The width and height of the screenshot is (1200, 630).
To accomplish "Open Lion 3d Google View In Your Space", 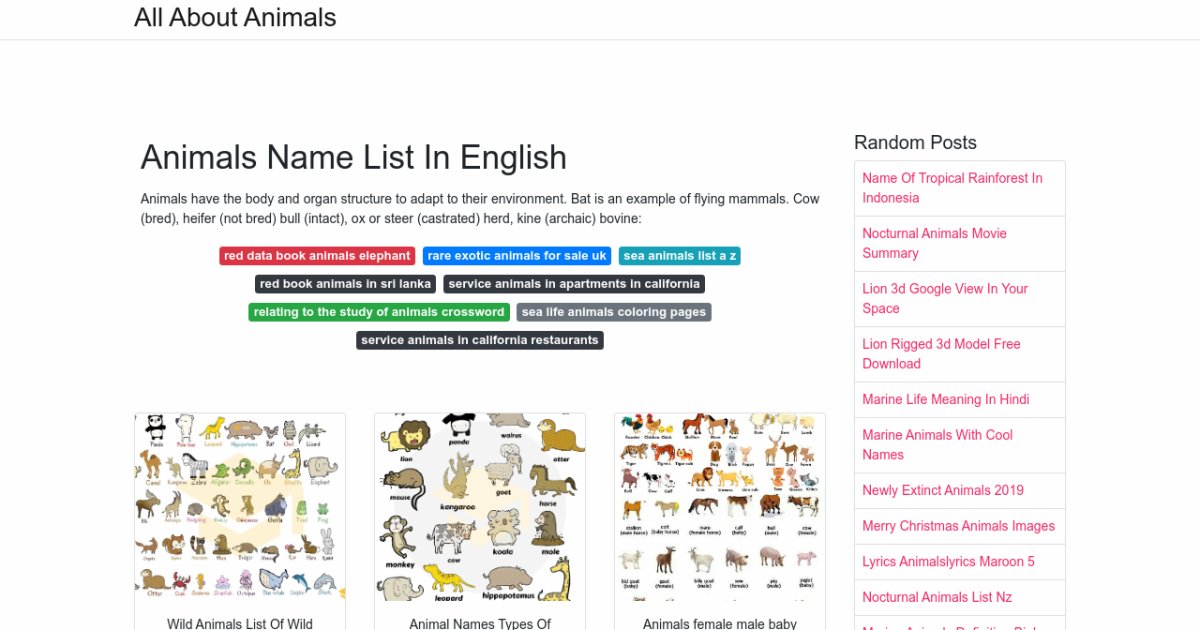I will click(945, 298).
